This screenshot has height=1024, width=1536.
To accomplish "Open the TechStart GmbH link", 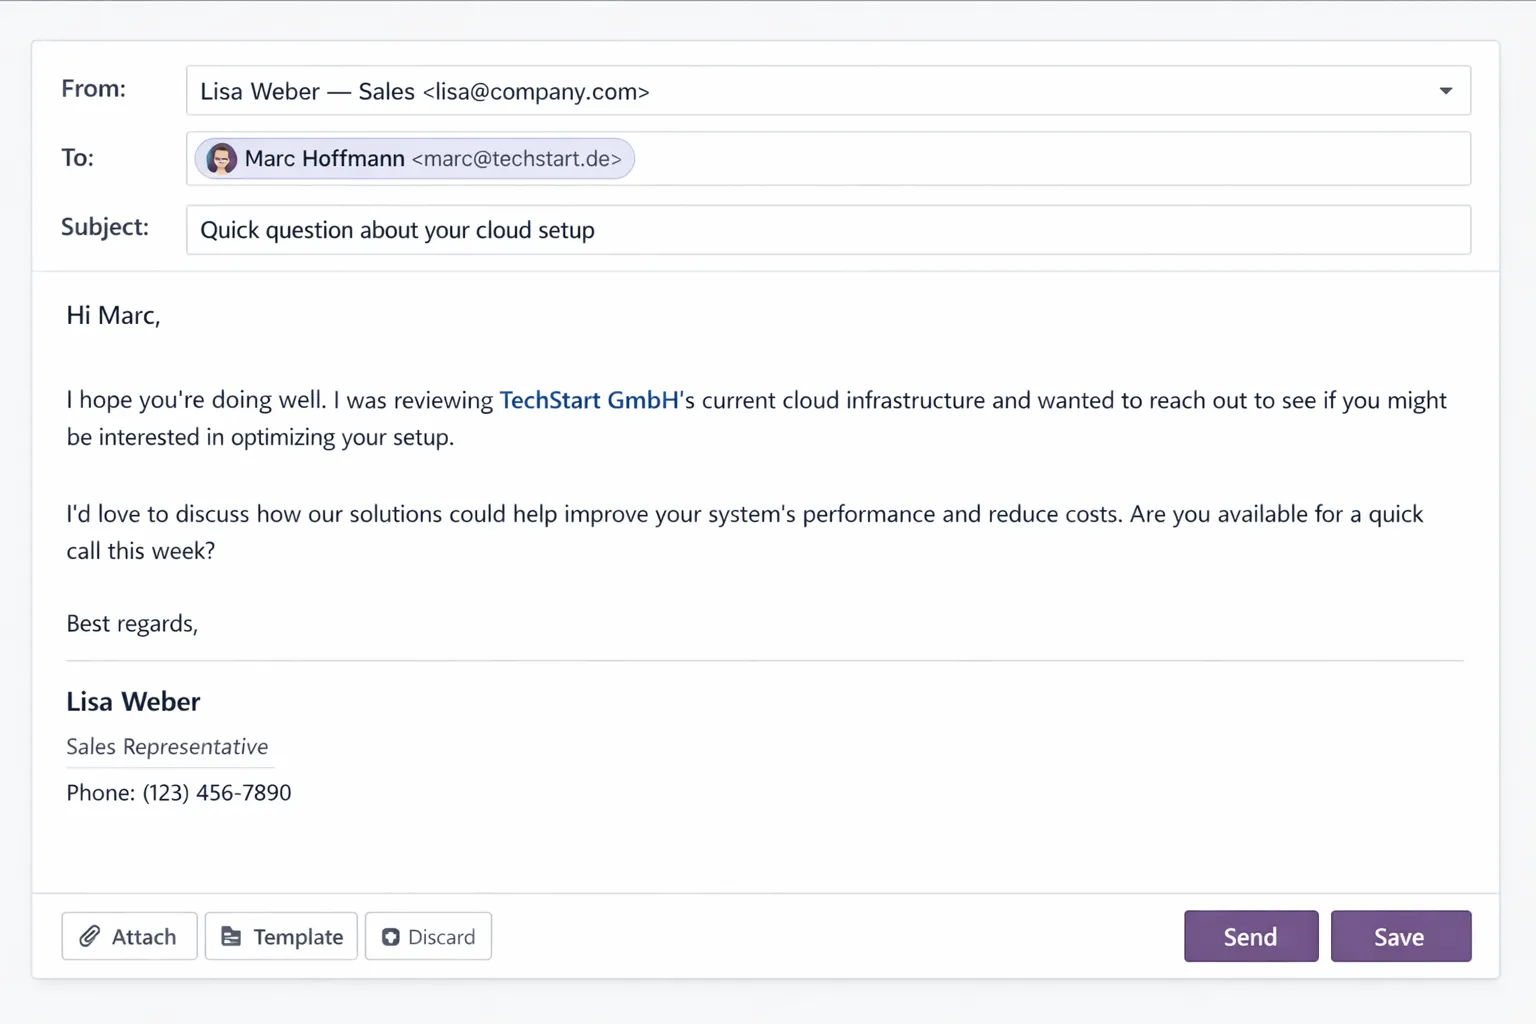I will (588, 399).
